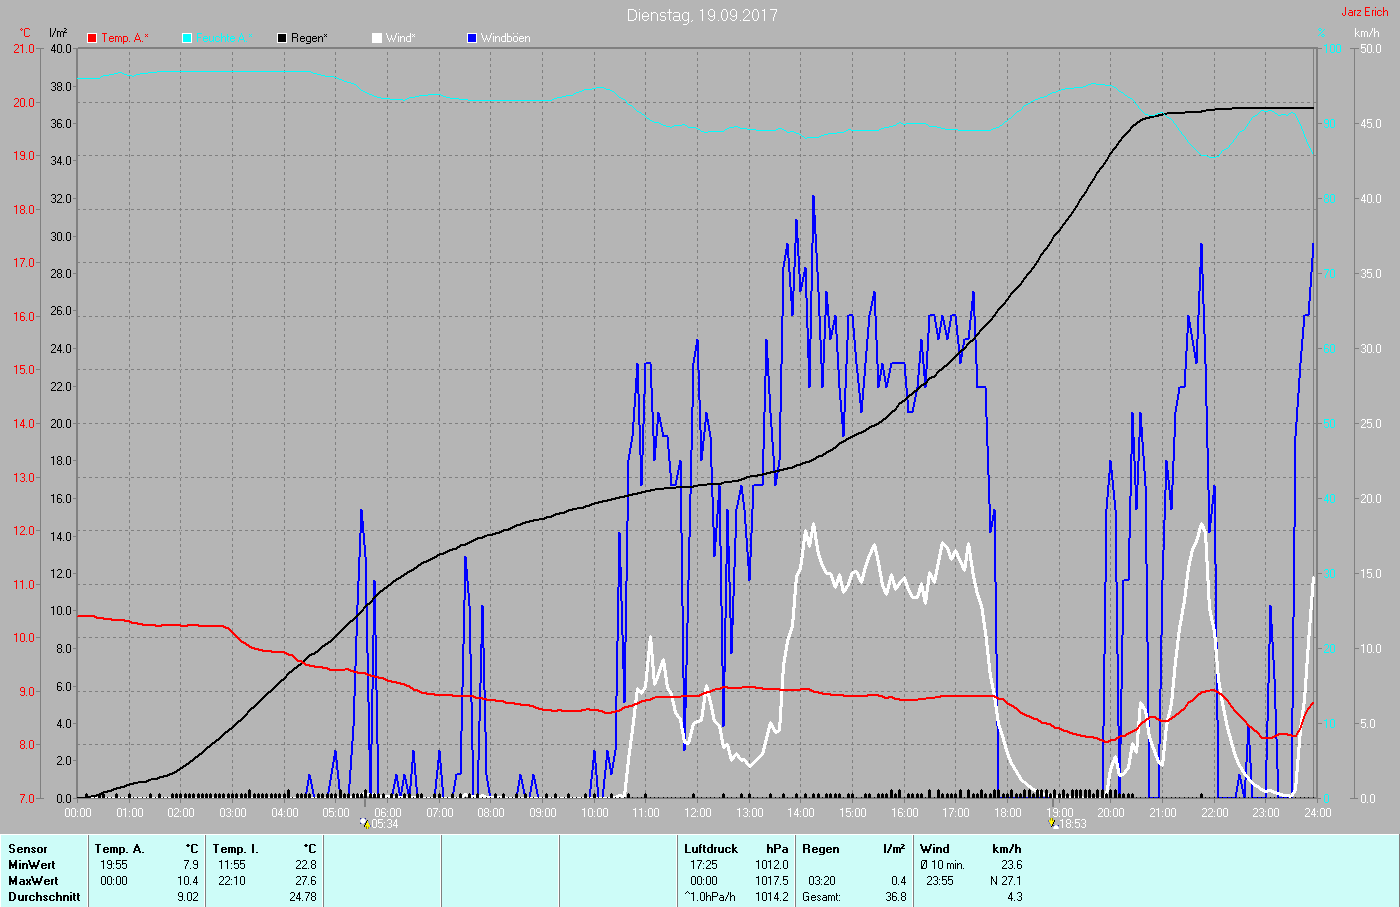The width and height of the screenshot is (1400, 907).
Task: Click the Temp. I. column header
Action: click(x=236, y=849)
